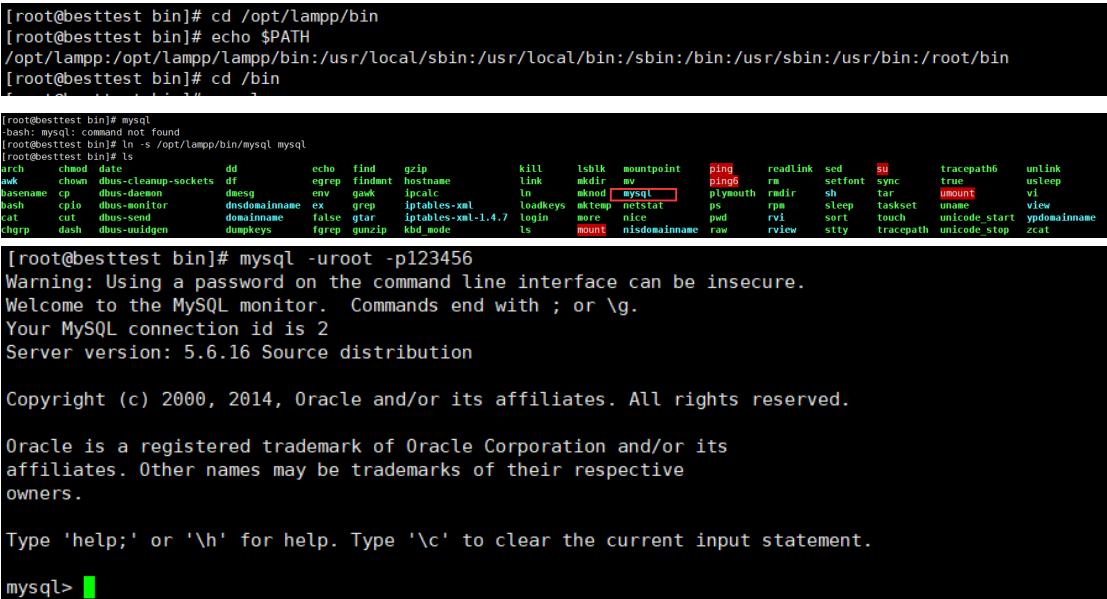Click the 'Oracle is a registered trademark' line

(x=366, y=446)
